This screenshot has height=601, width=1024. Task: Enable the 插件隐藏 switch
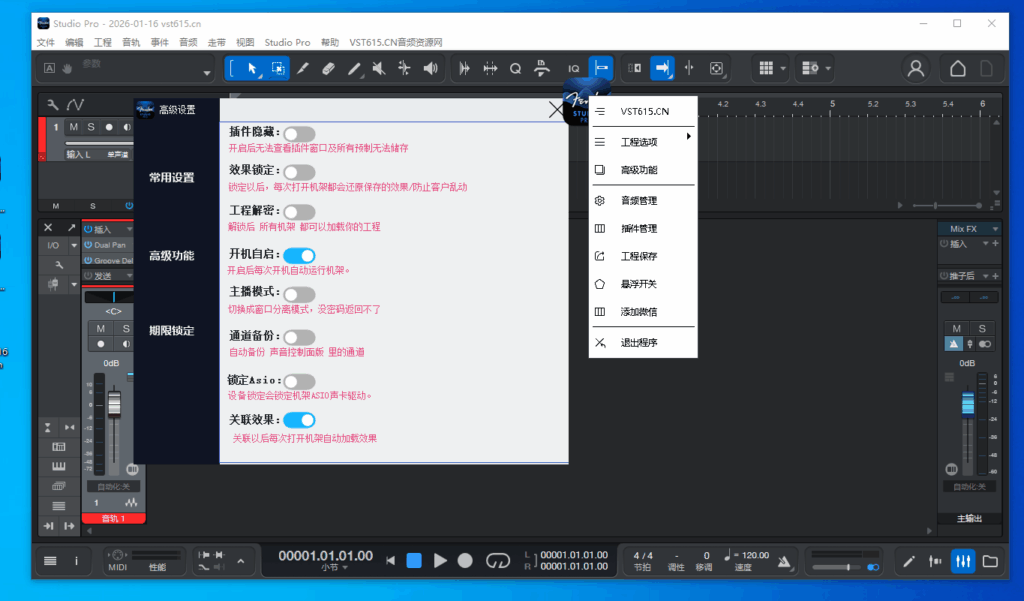[x=299, y=132]
